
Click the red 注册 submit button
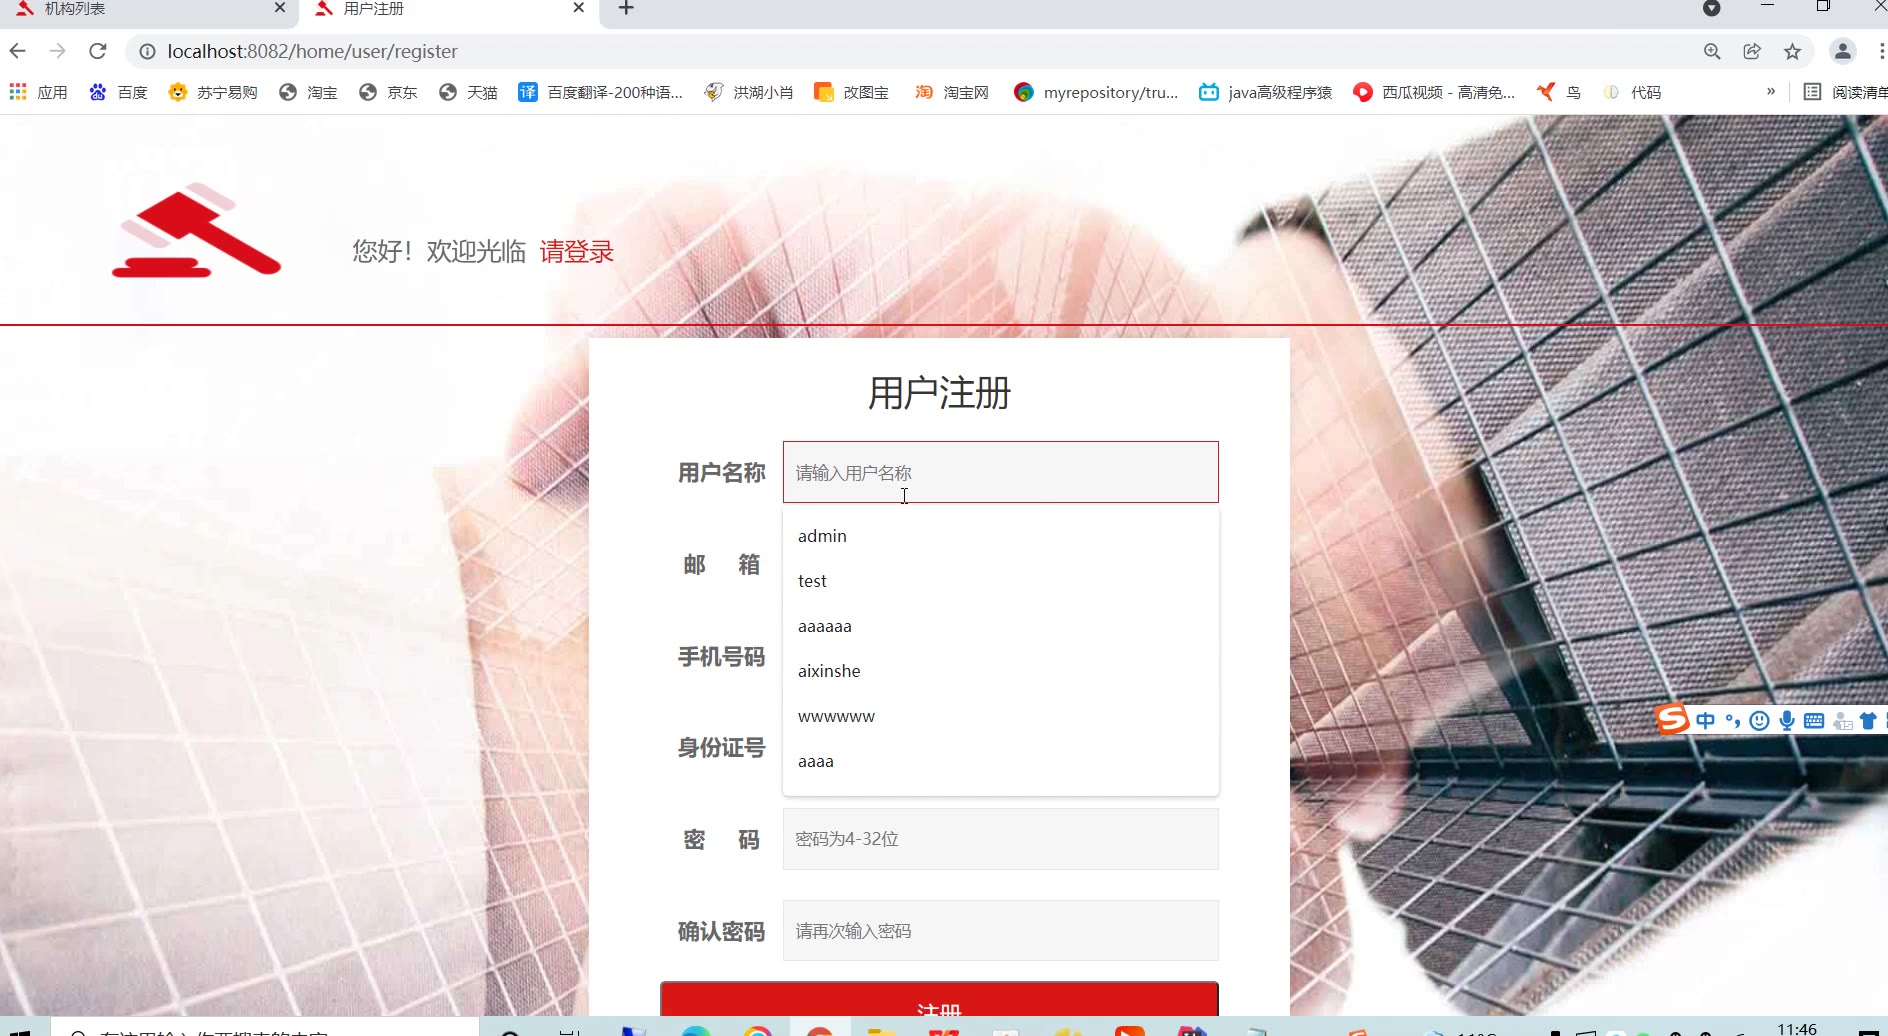939,999
